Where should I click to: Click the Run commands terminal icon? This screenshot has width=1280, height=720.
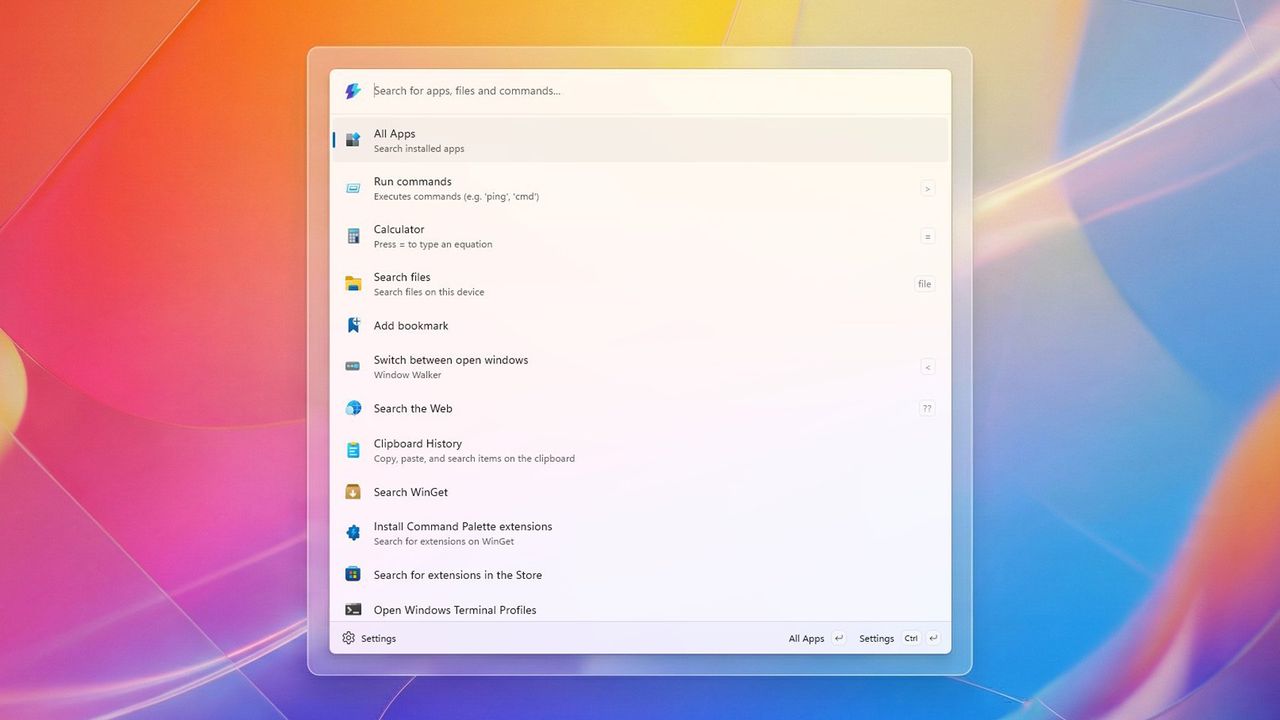pyautogui.click(x=352, y=188)
